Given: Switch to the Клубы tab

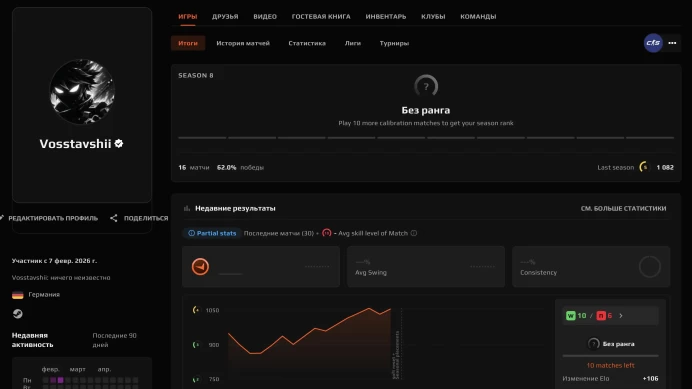Looking at the screenshot, I should pos(433,16).
